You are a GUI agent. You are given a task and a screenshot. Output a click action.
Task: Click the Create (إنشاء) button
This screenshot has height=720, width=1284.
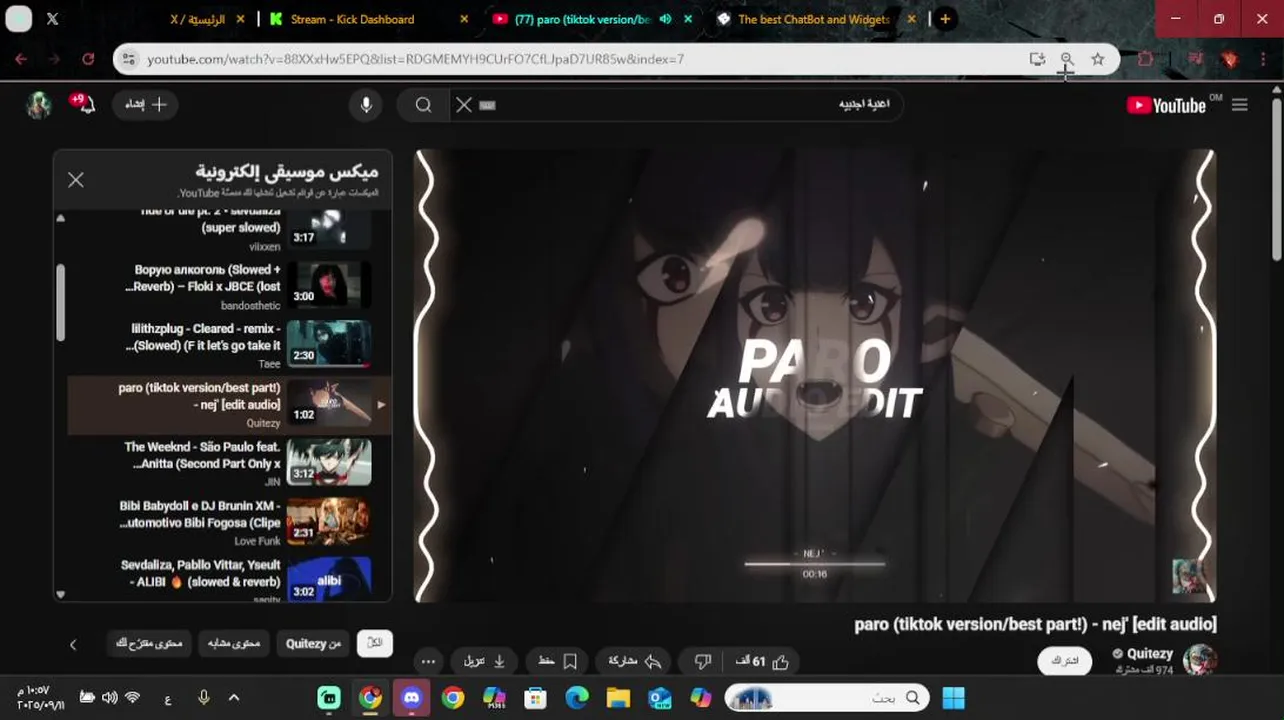pyautogui.click(x=146, y=104)
